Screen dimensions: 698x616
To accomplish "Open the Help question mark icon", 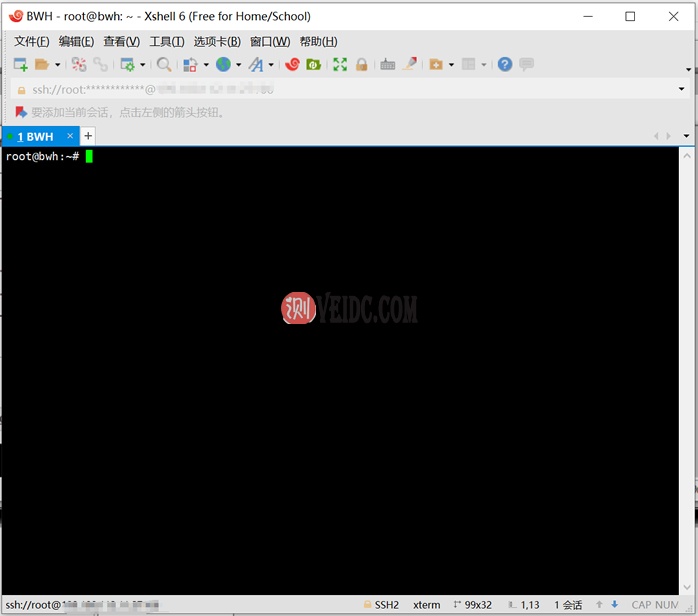I will (505, 65).
